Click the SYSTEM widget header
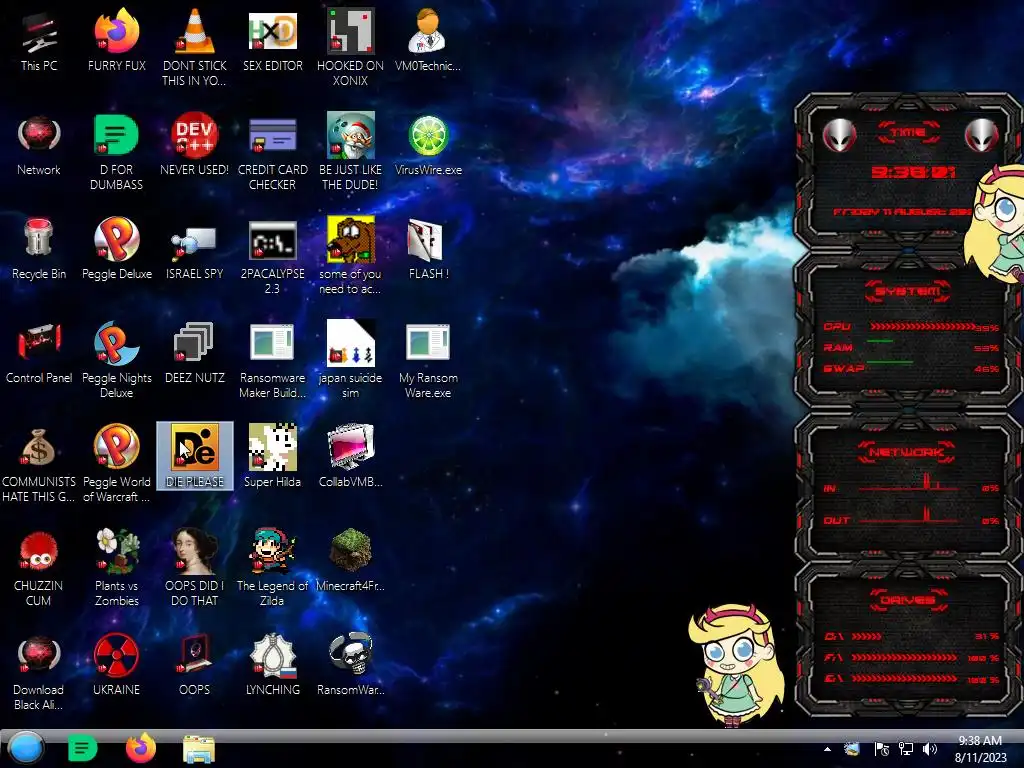 click(908, 291)
